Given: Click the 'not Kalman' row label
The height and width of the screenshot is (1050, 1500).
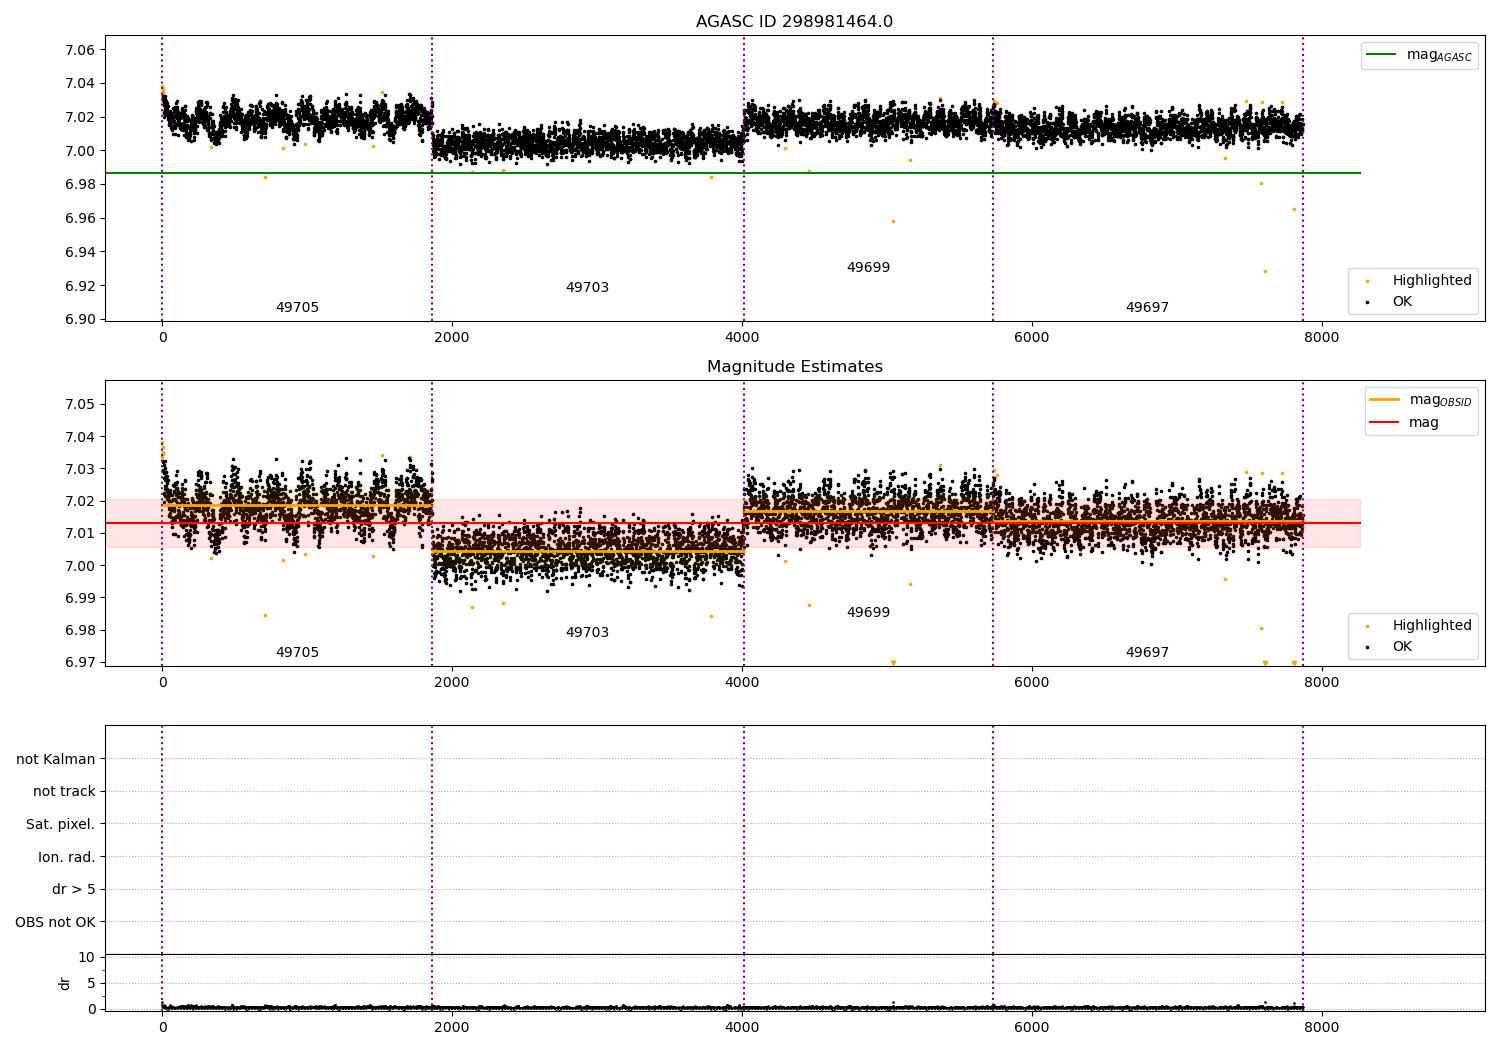Looking at the screenshot, I should click(56, 760).
